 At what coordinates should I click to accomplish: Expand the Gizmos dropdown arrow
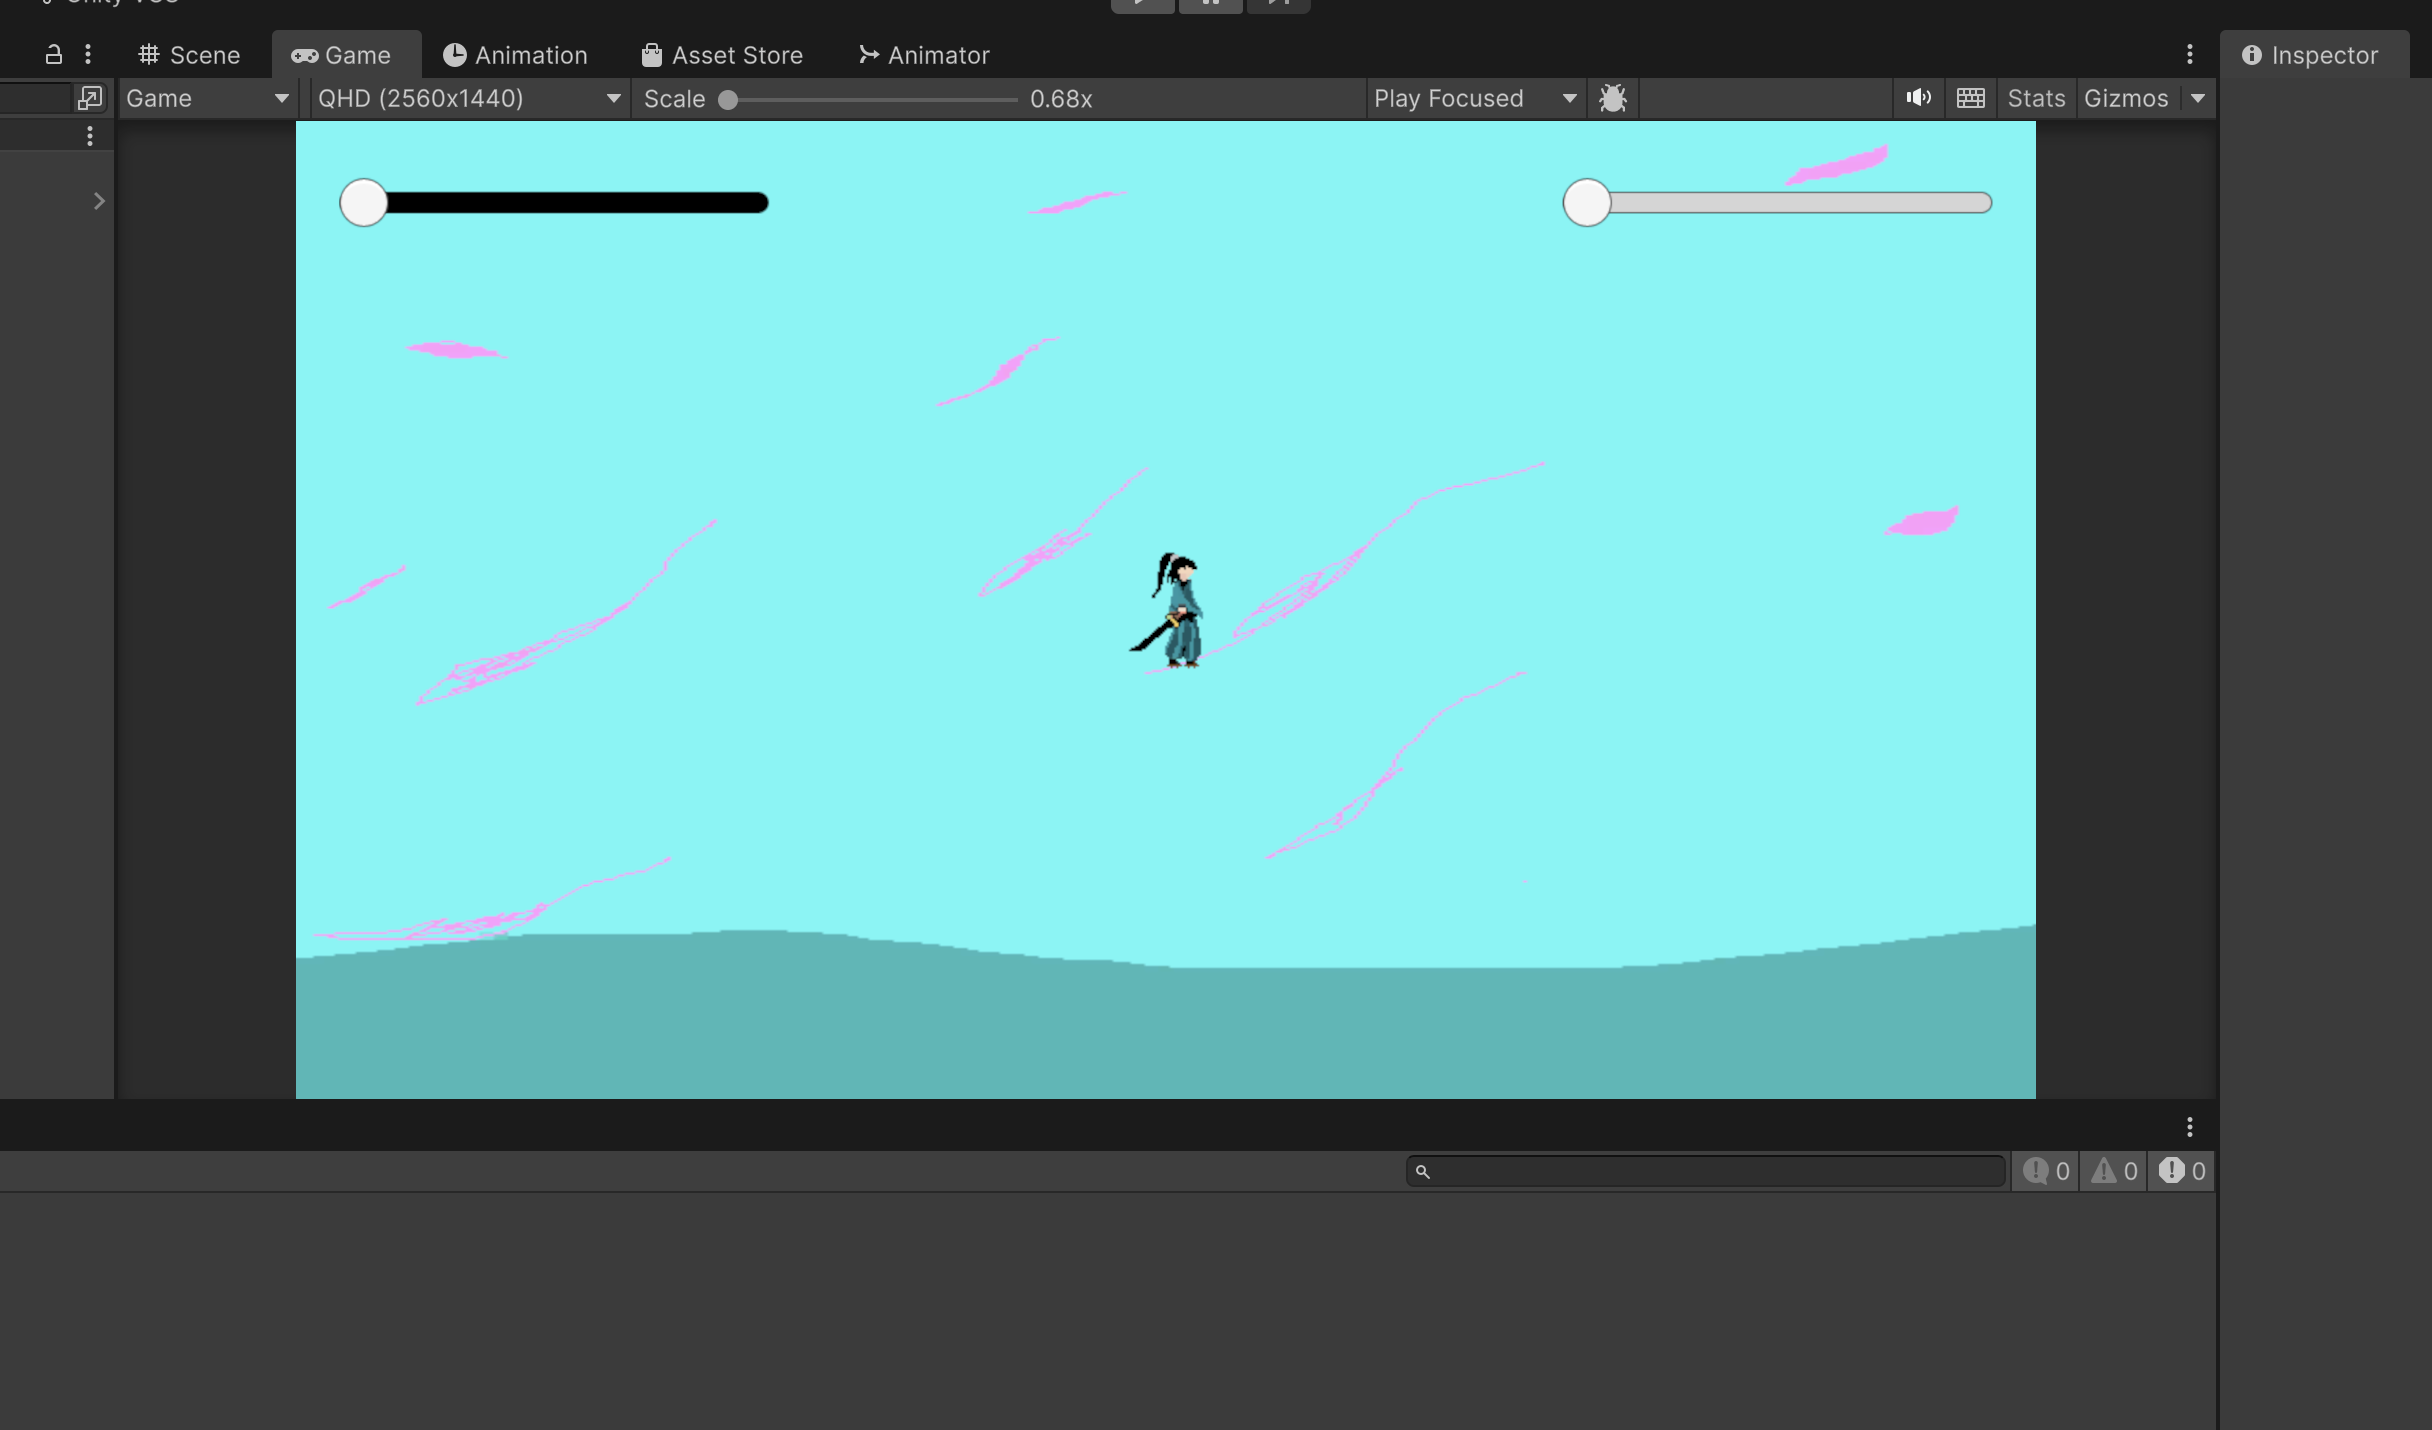click(x=2198, y=98)
